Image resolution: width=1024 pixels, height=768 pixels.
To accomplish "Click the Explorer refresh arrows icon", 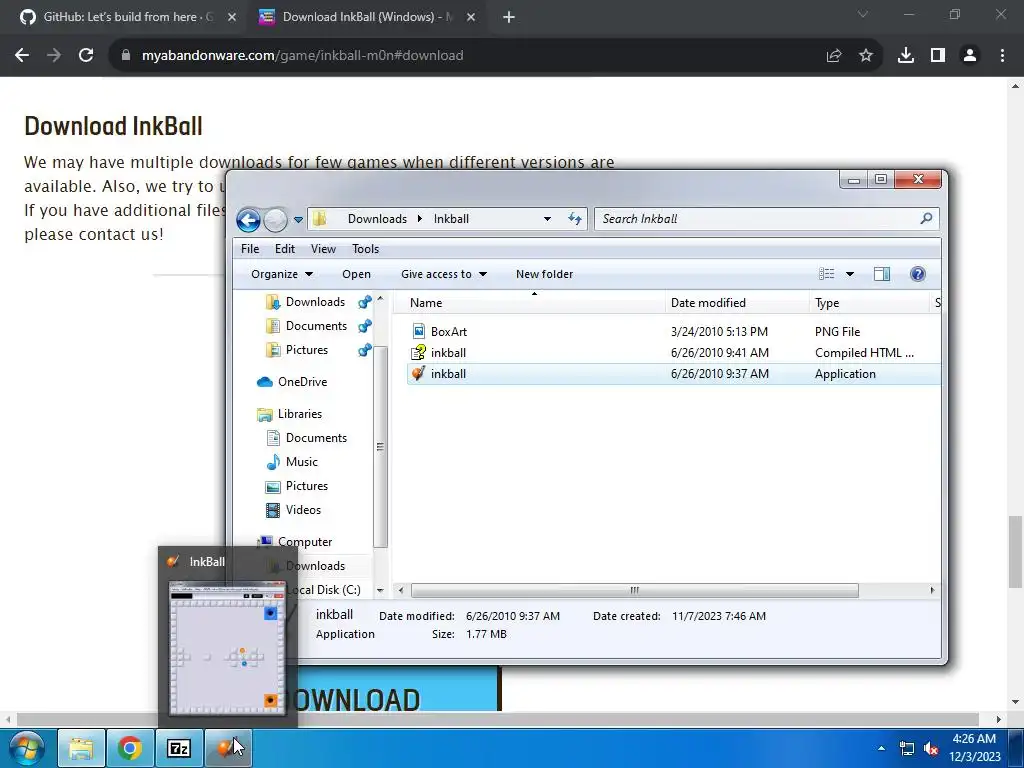I will click(x=575, y=219).
